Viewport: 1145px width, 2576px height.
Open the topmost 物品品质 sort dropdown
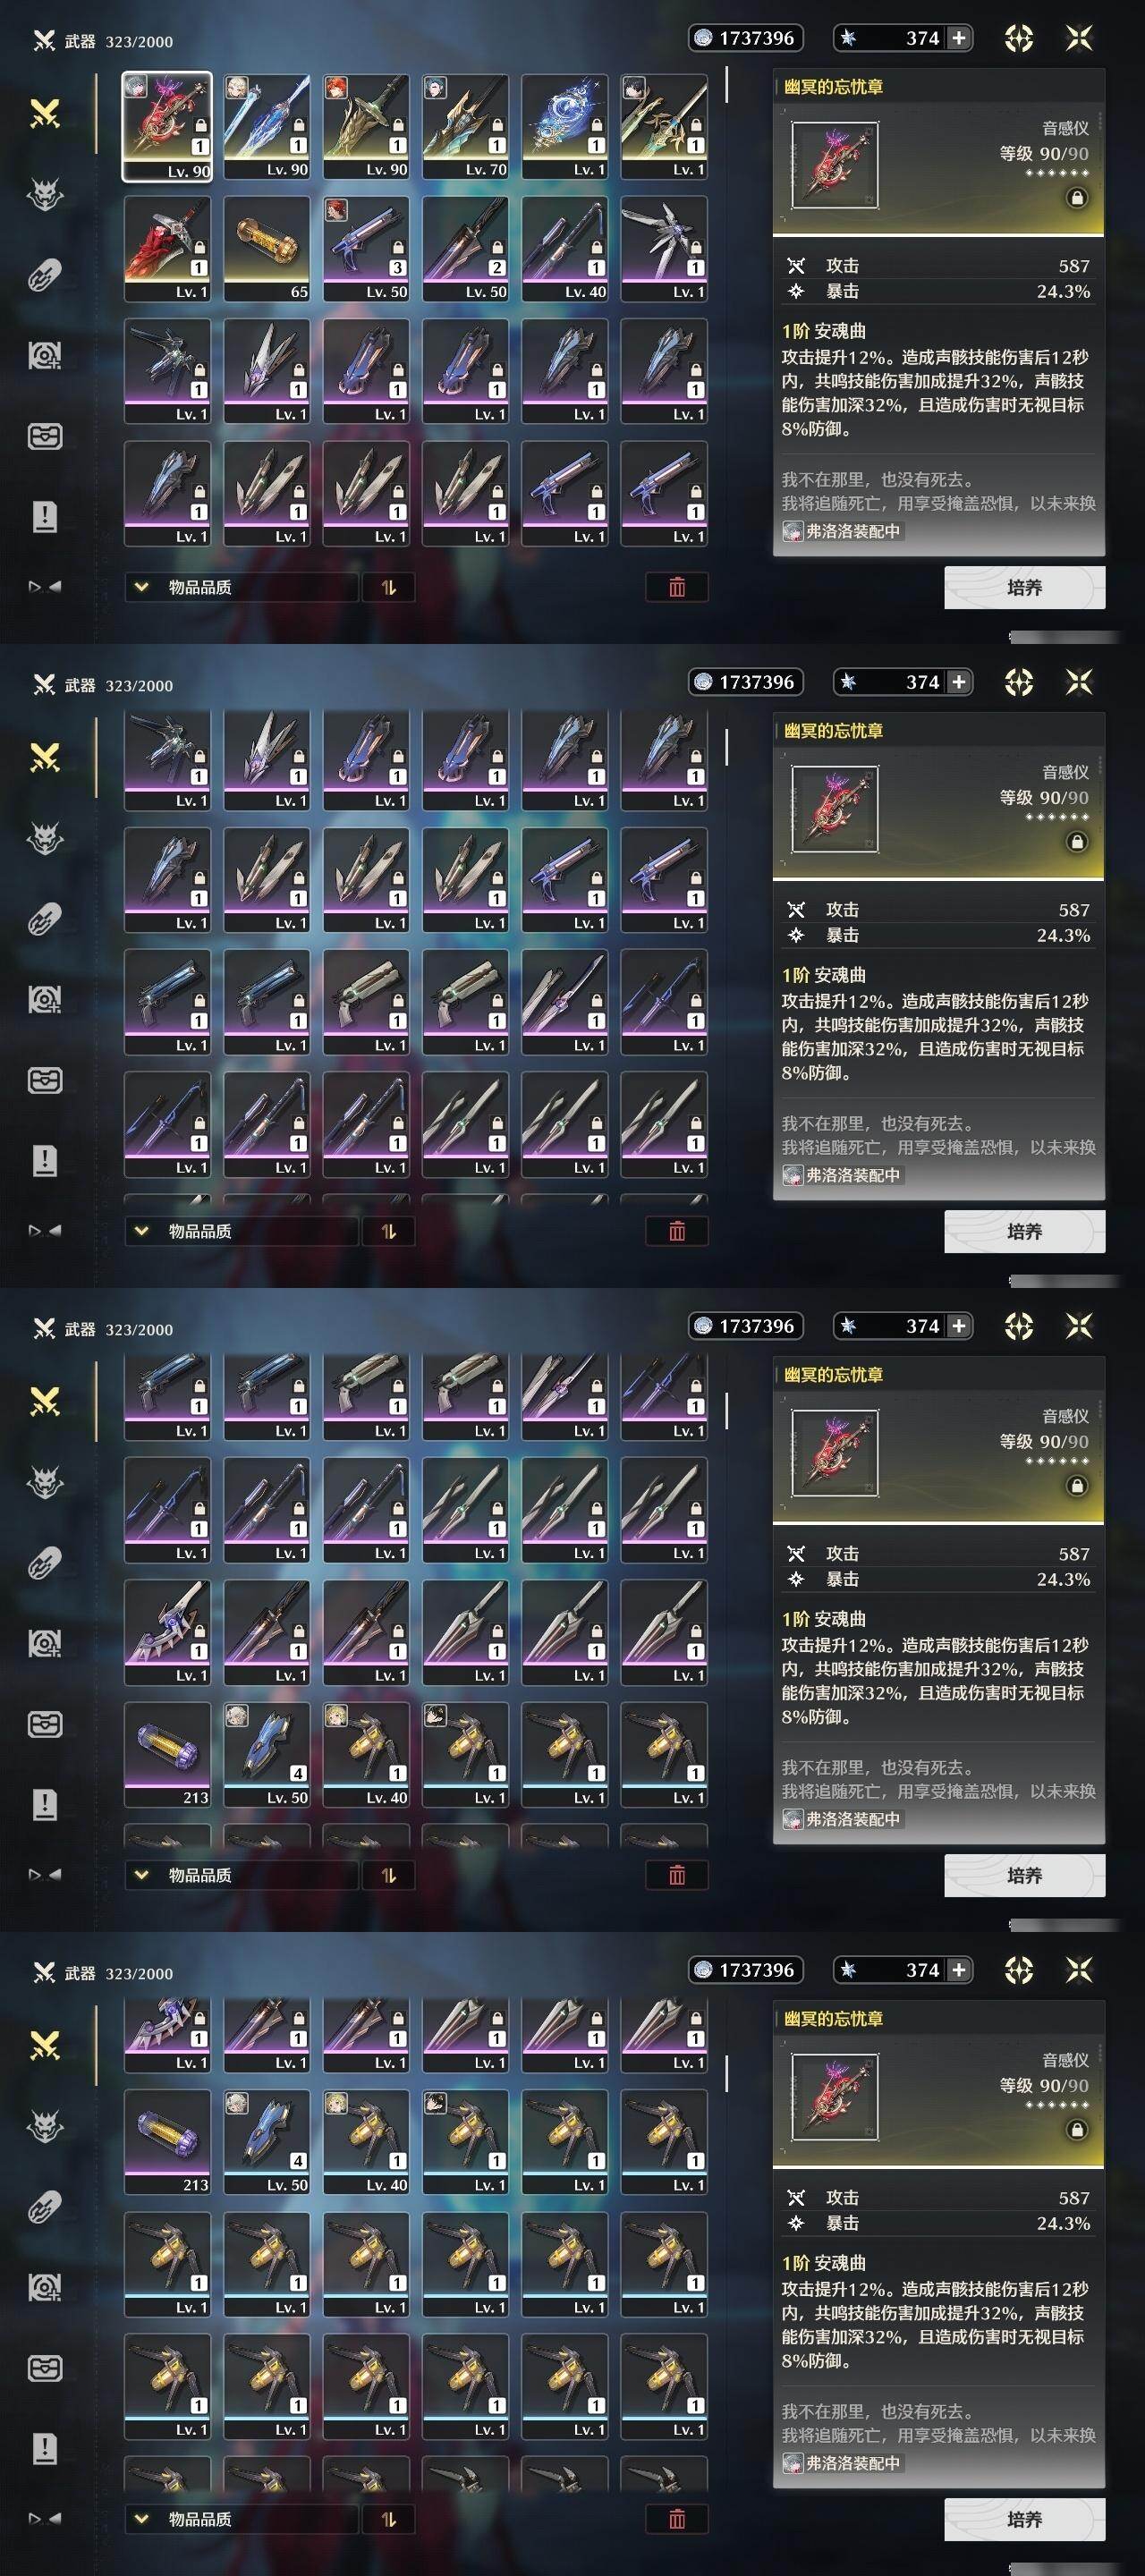coord(241,587)
